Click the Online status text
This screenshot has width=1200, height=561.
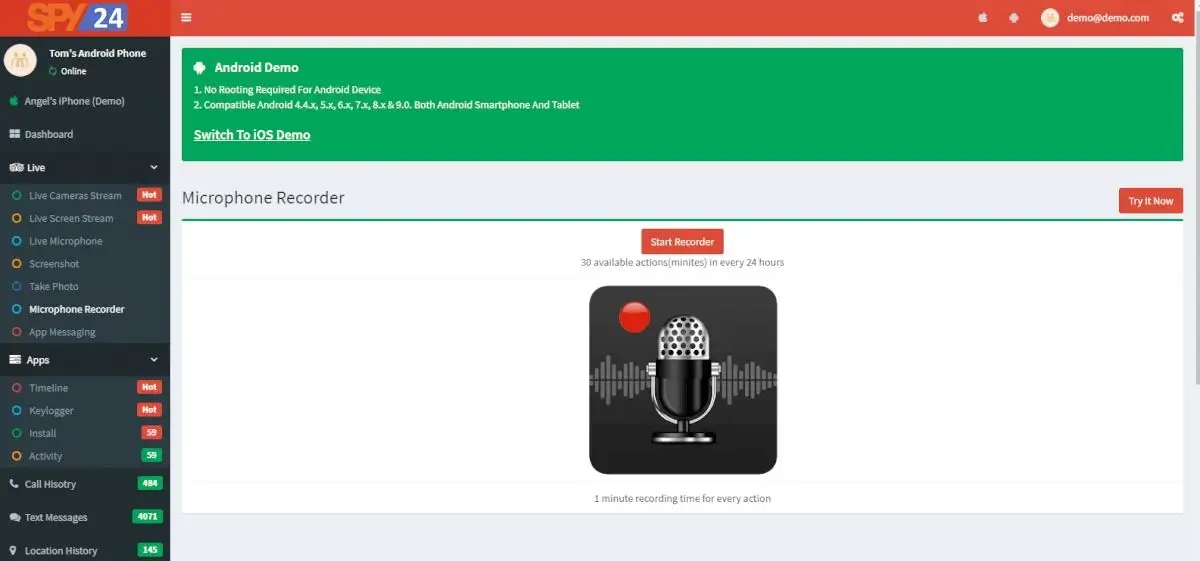coord(73,72)
